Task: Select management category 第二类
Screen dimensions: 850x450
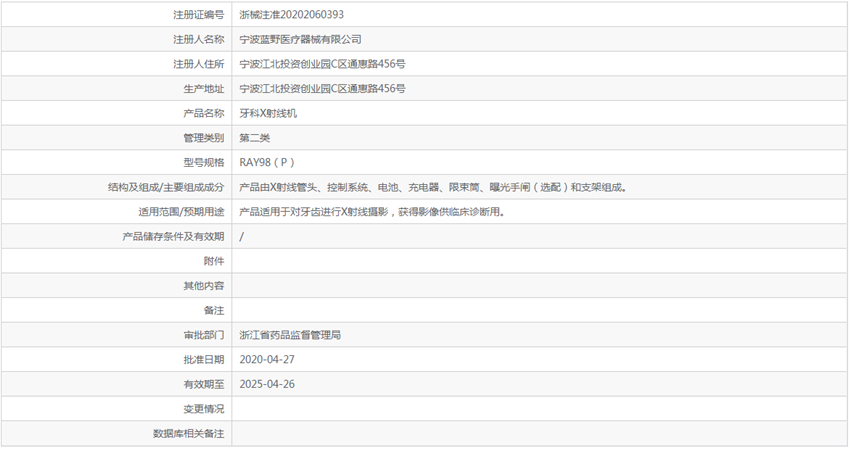Action: point(255,138)
